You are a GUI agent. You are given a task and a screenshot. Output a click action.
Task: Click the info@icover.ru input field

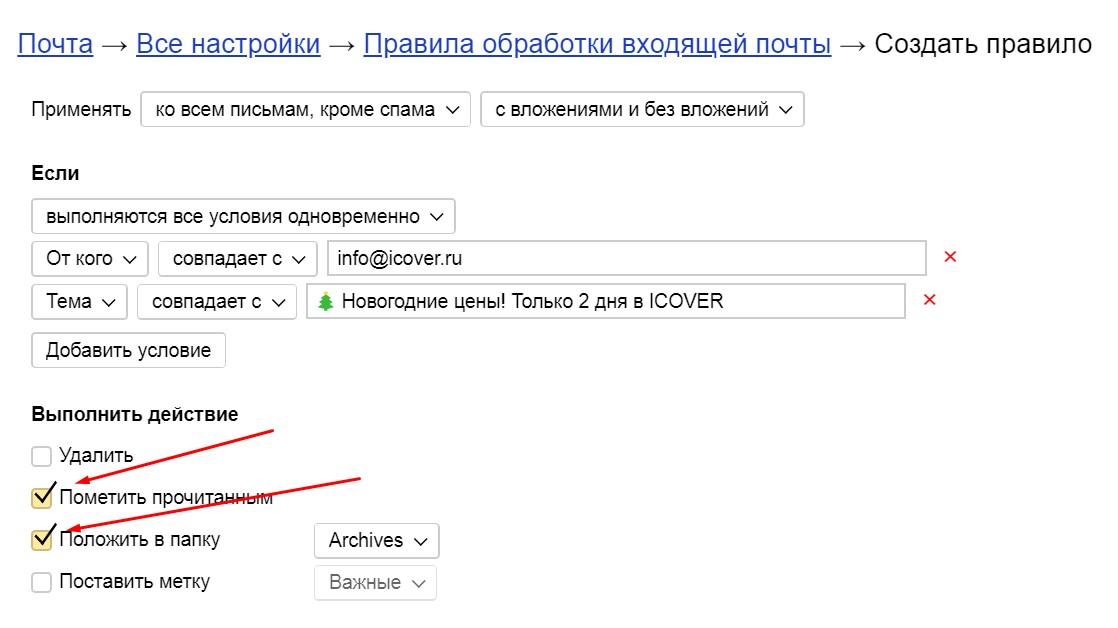click(x=627, y=259)
